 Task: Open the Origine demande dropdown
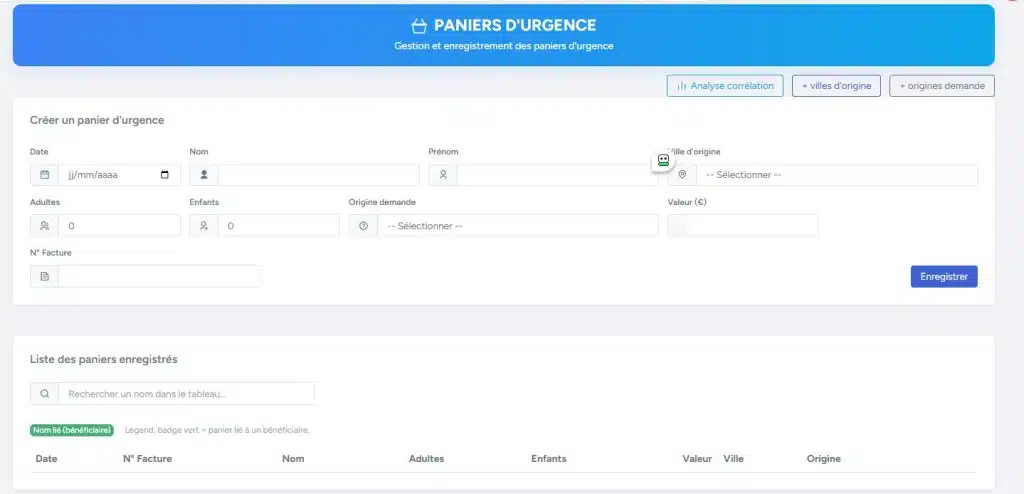pos(518,225)
